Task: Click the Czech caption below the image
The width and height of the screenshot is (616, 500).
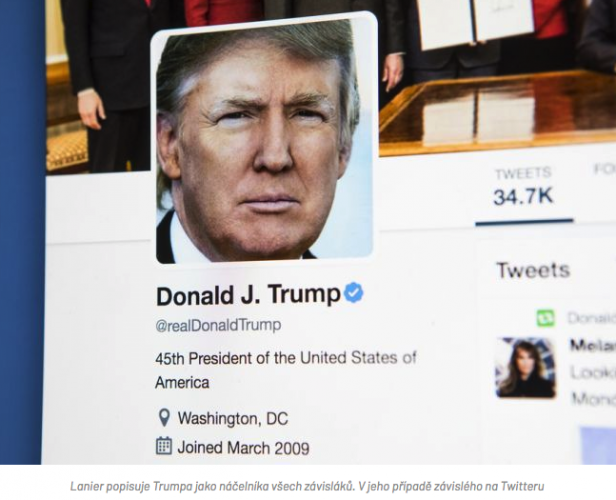Action: pyautogui.click(x=307, y=486)
